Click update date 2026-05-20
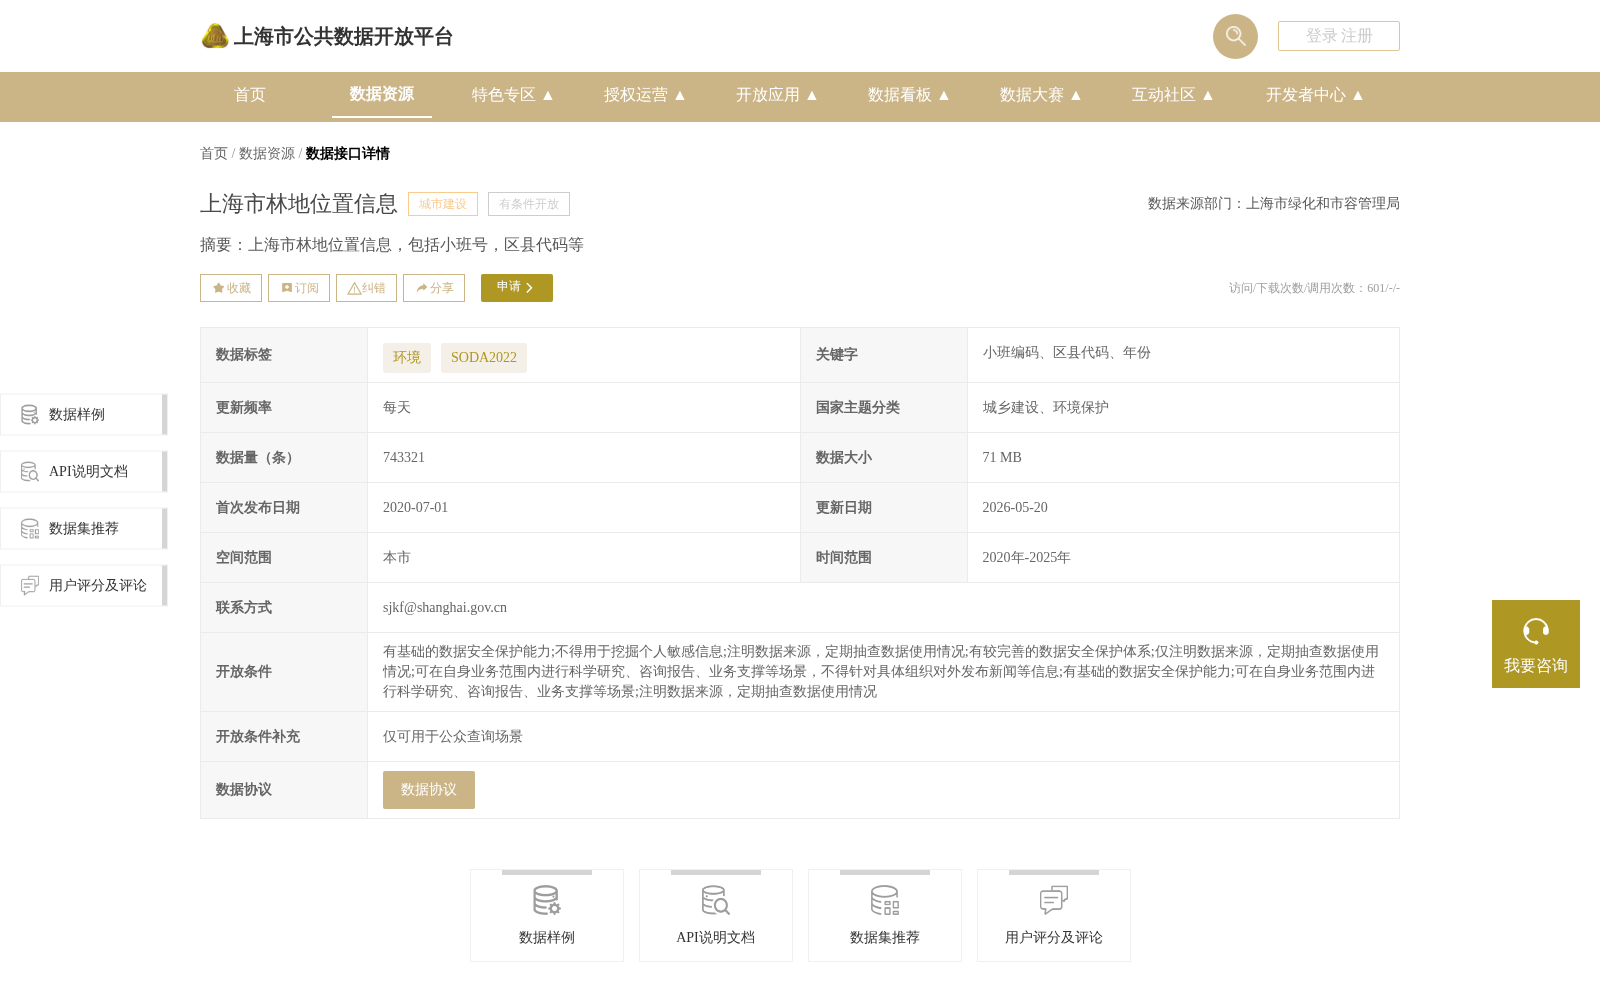Screen dimensions: 1600x1000 (x=1015, y=508)
